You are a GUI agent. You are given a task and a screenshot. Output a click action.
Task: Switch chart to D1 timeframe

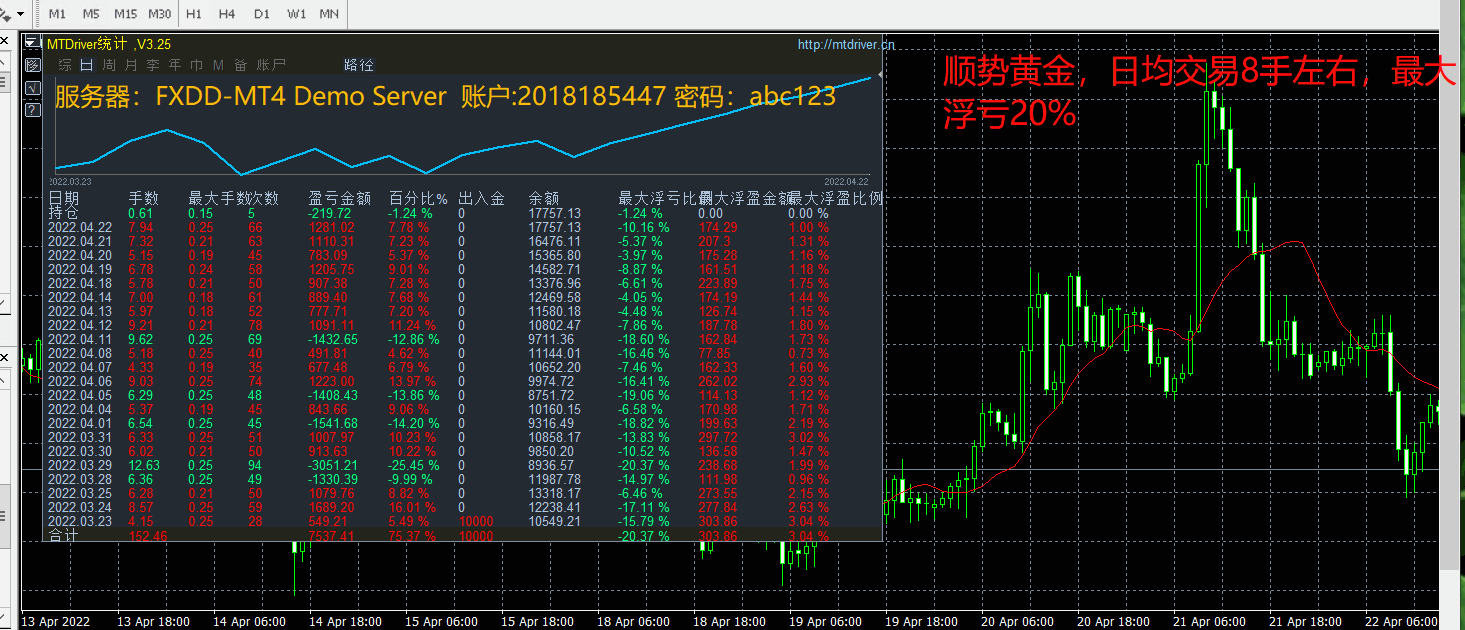262,14
